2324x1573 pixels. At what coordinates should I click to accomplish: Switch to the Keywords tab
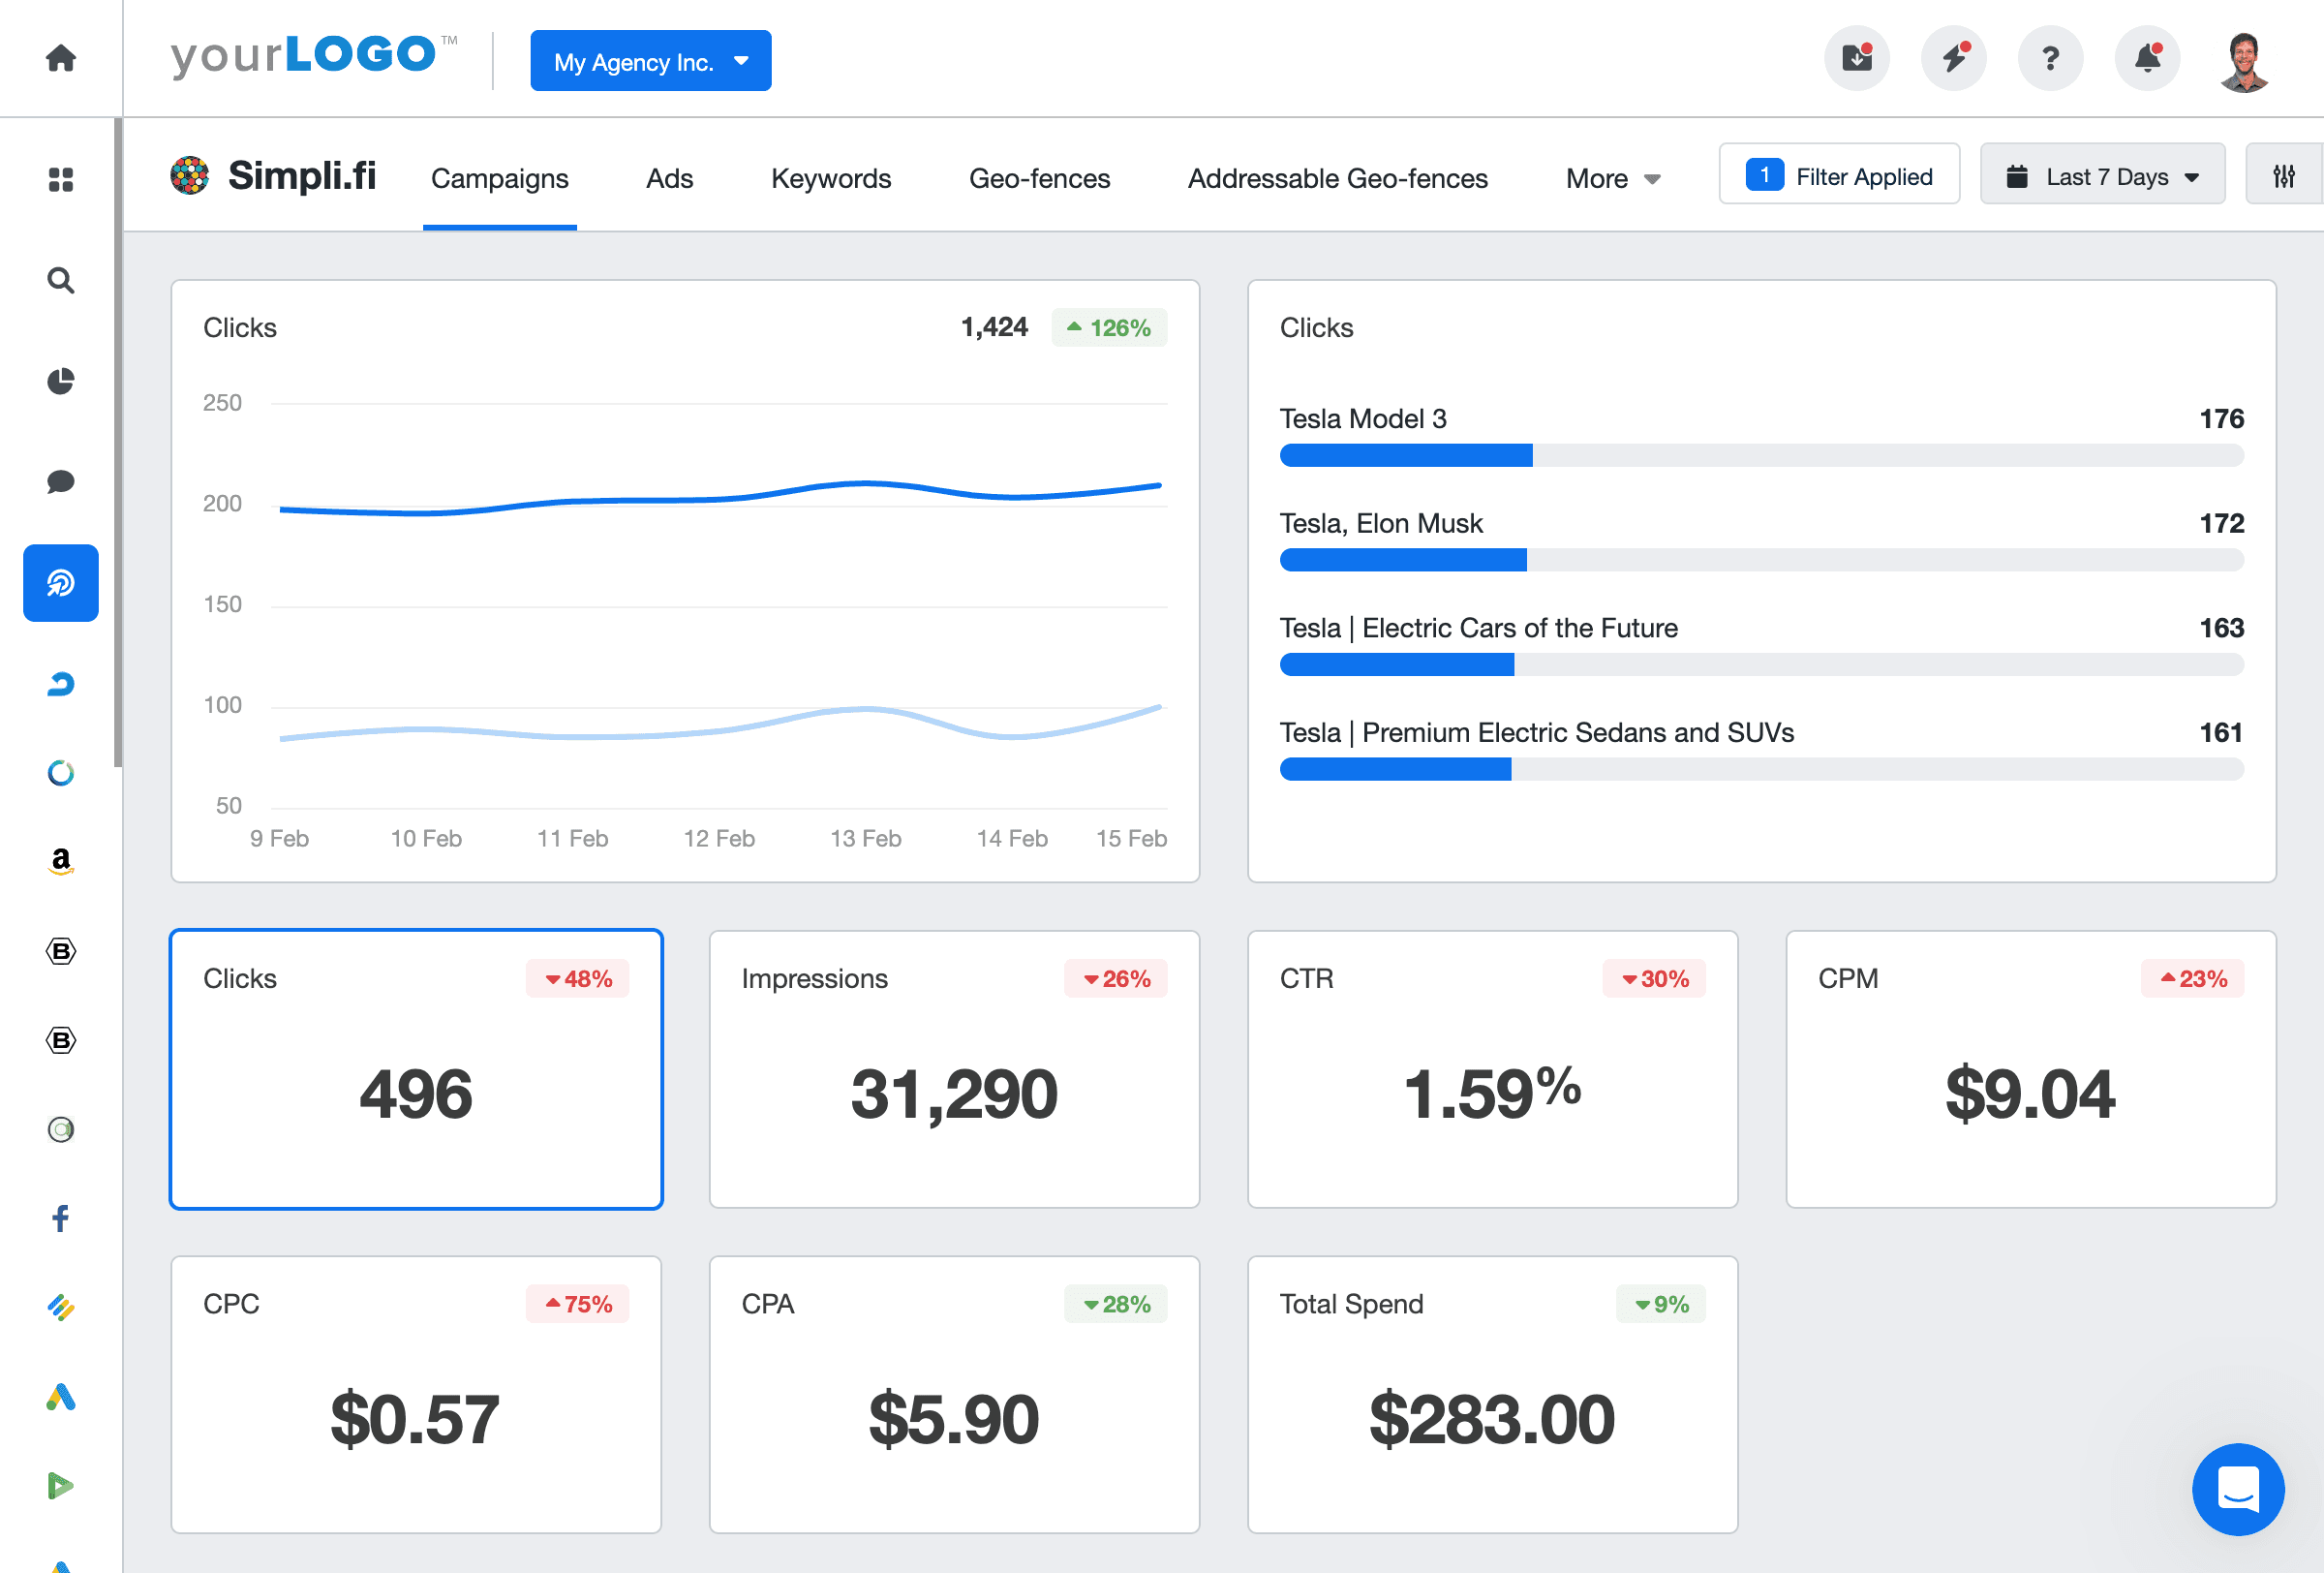click(x=830, y=178)
